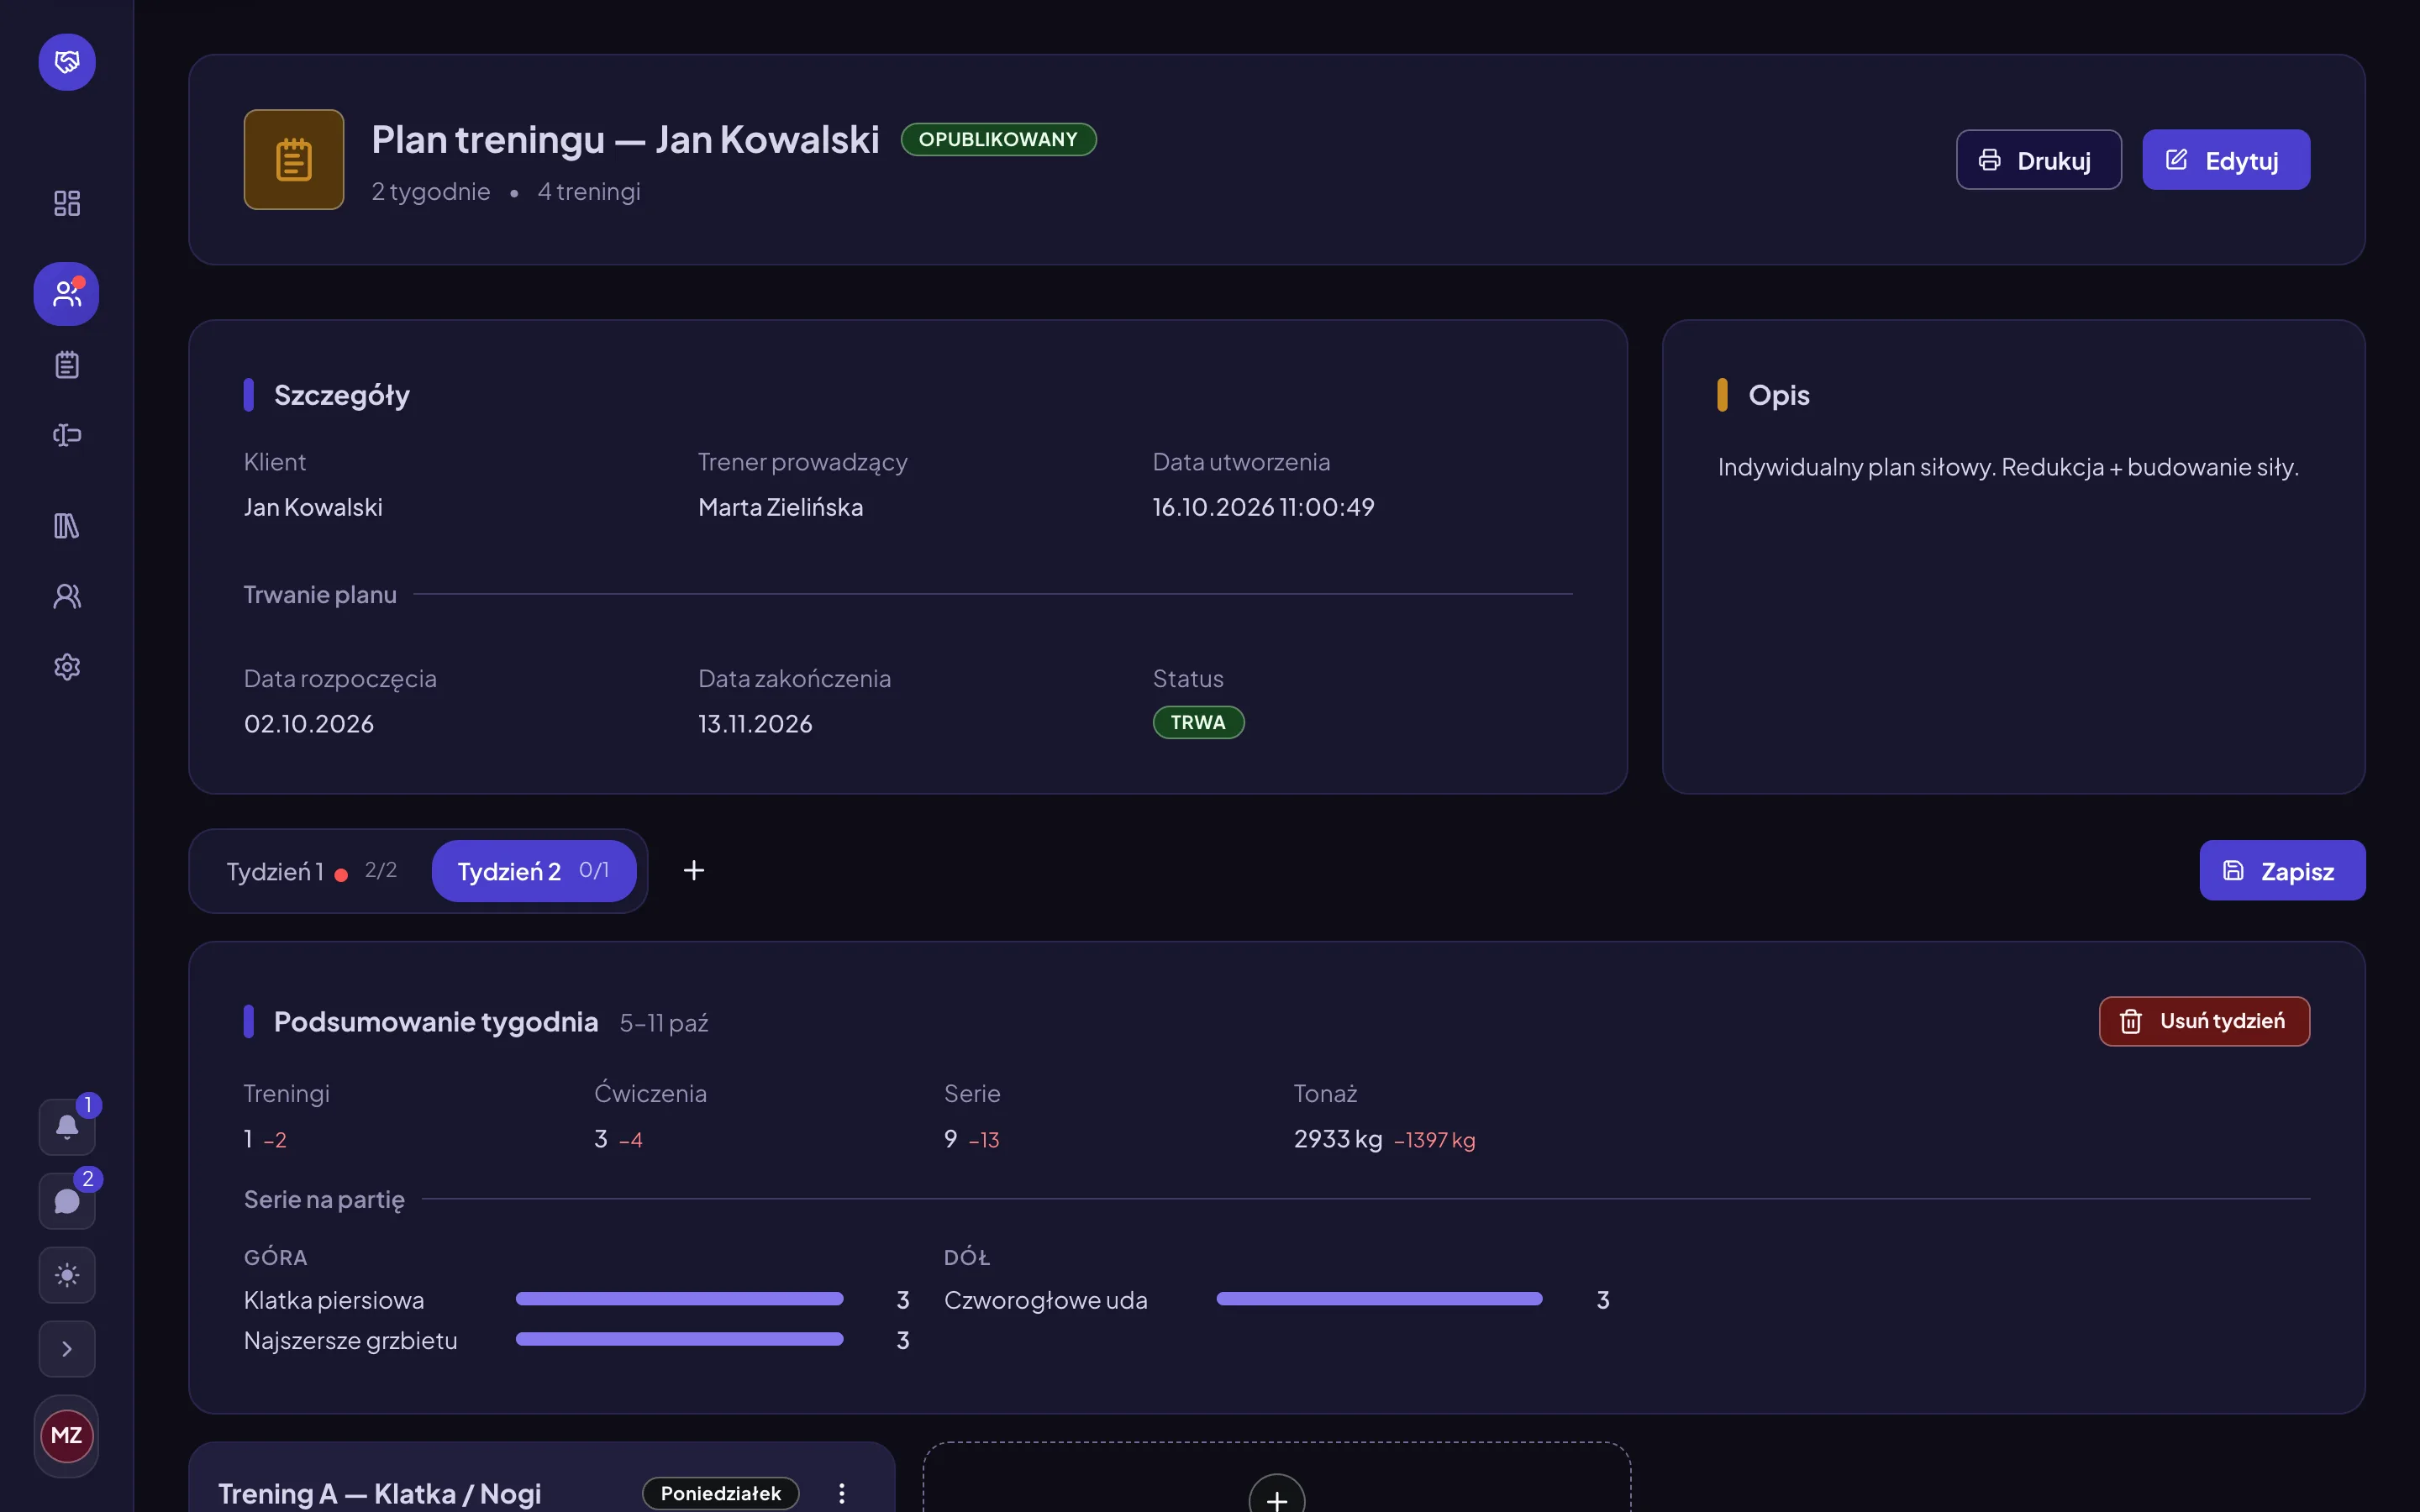Click the TRWA status badge

point(1198,722)
